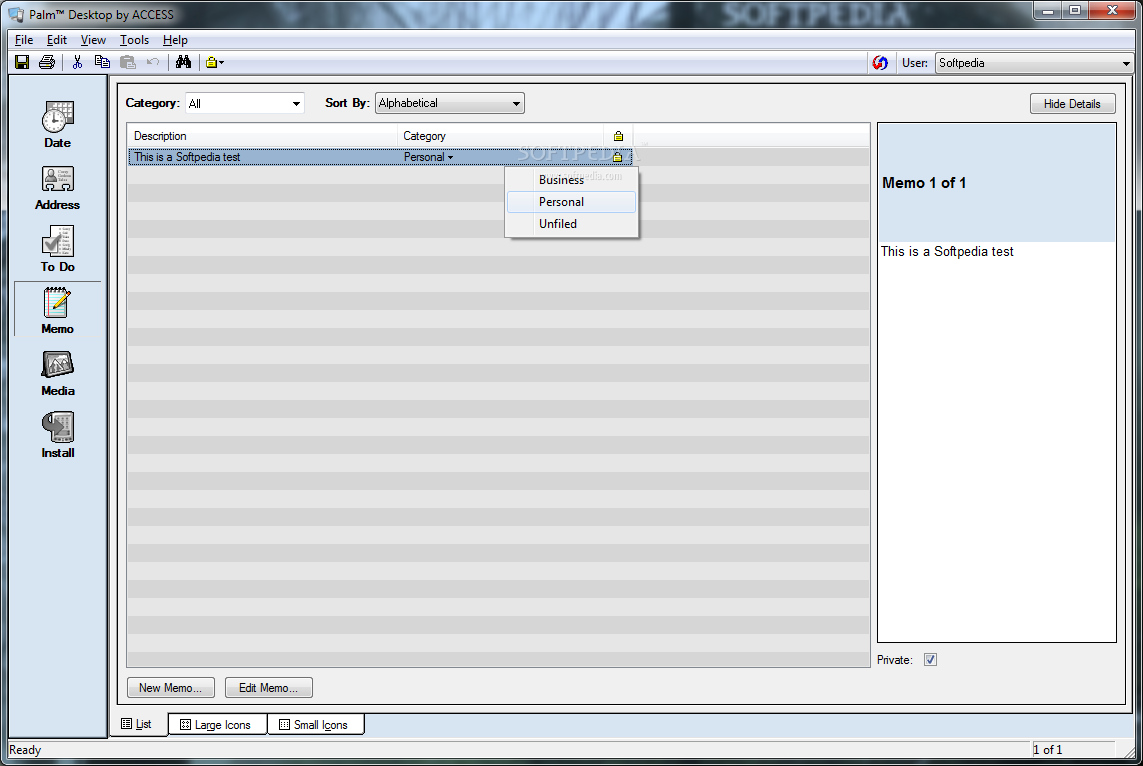
Task: Open the User dropdown showing Softpedia
Action: (x=1034, y=63)
